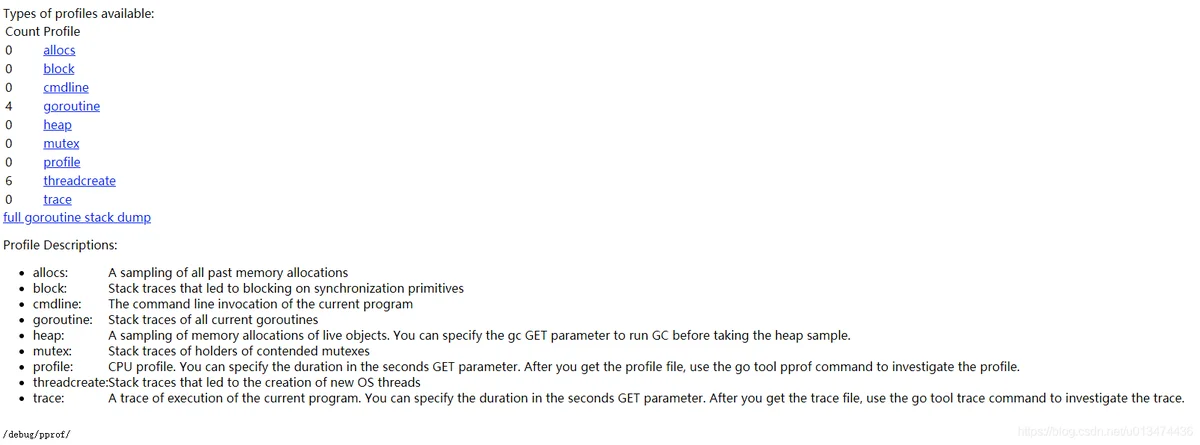Click the mutex: description label in list
The height and width of the screenshot is (445, 1200).
[53, 351]
